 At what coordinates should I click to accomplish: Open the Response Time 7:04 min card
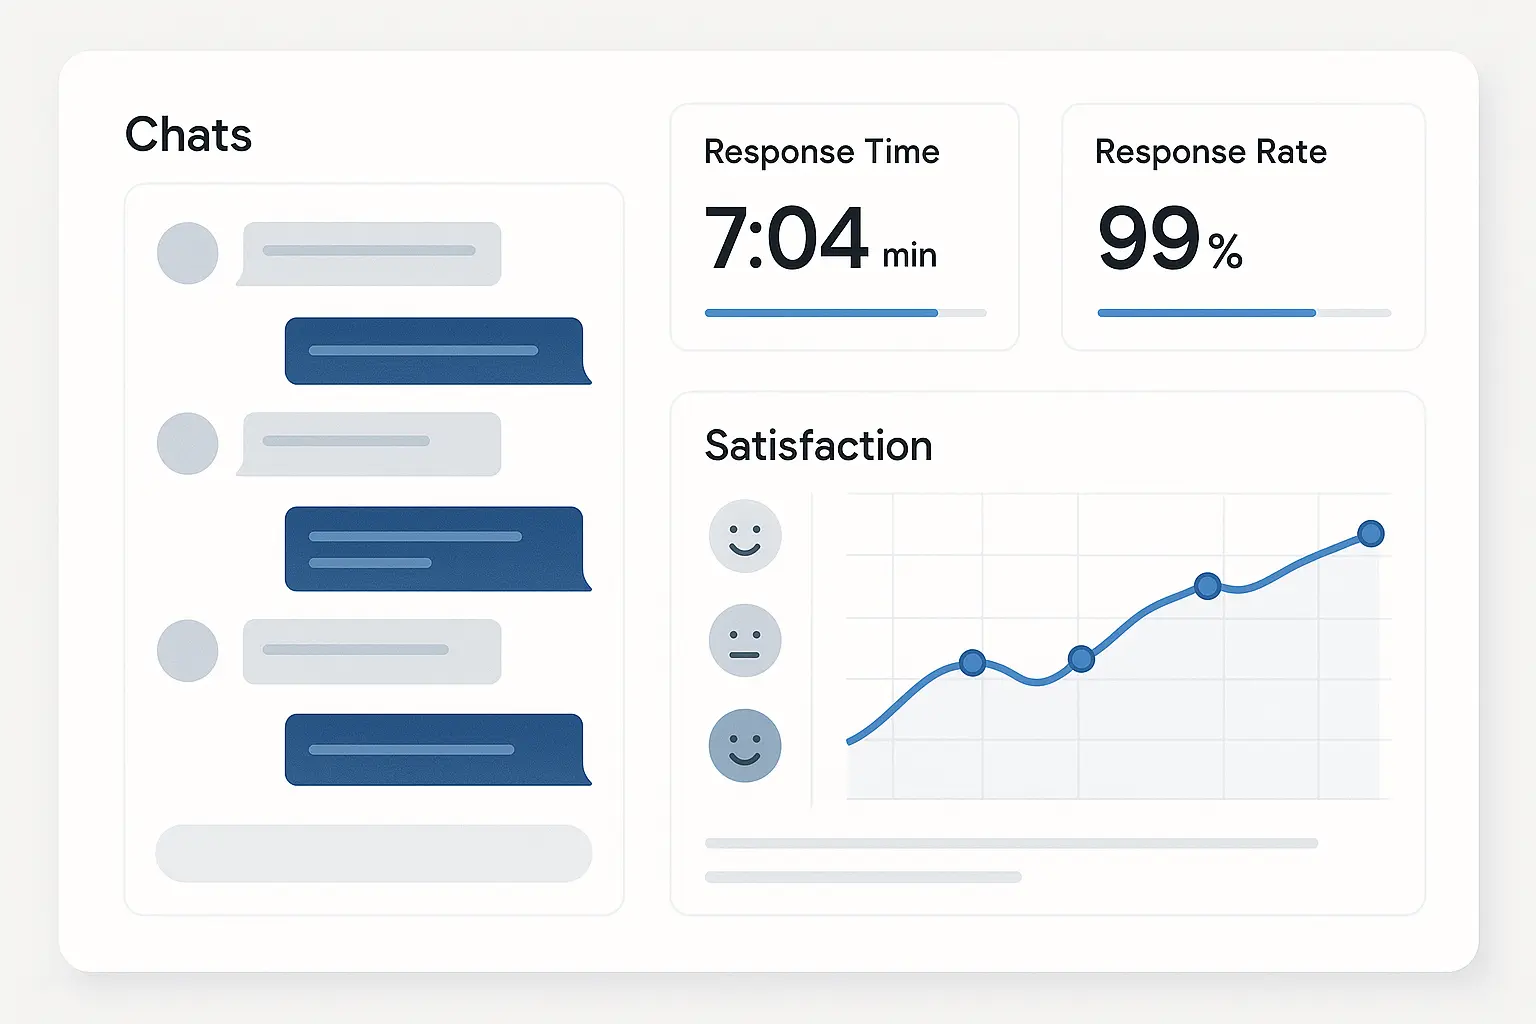pyautogui.click(x=844, y=227)
